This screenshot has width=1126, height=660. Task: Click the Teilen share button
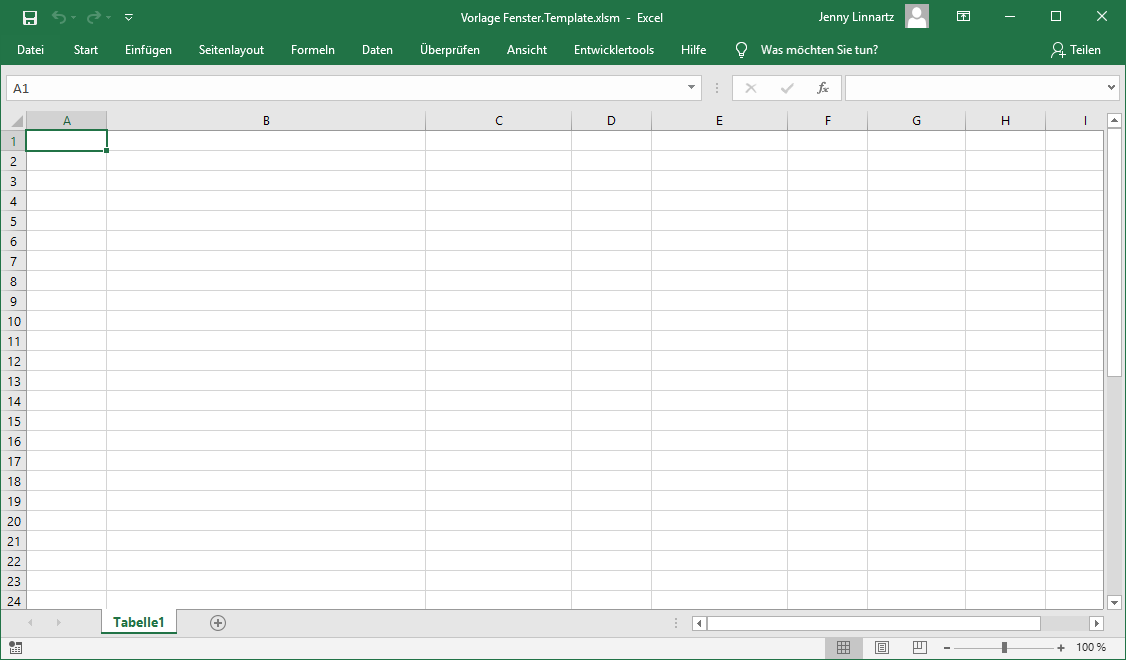[x=1075, y=50]
